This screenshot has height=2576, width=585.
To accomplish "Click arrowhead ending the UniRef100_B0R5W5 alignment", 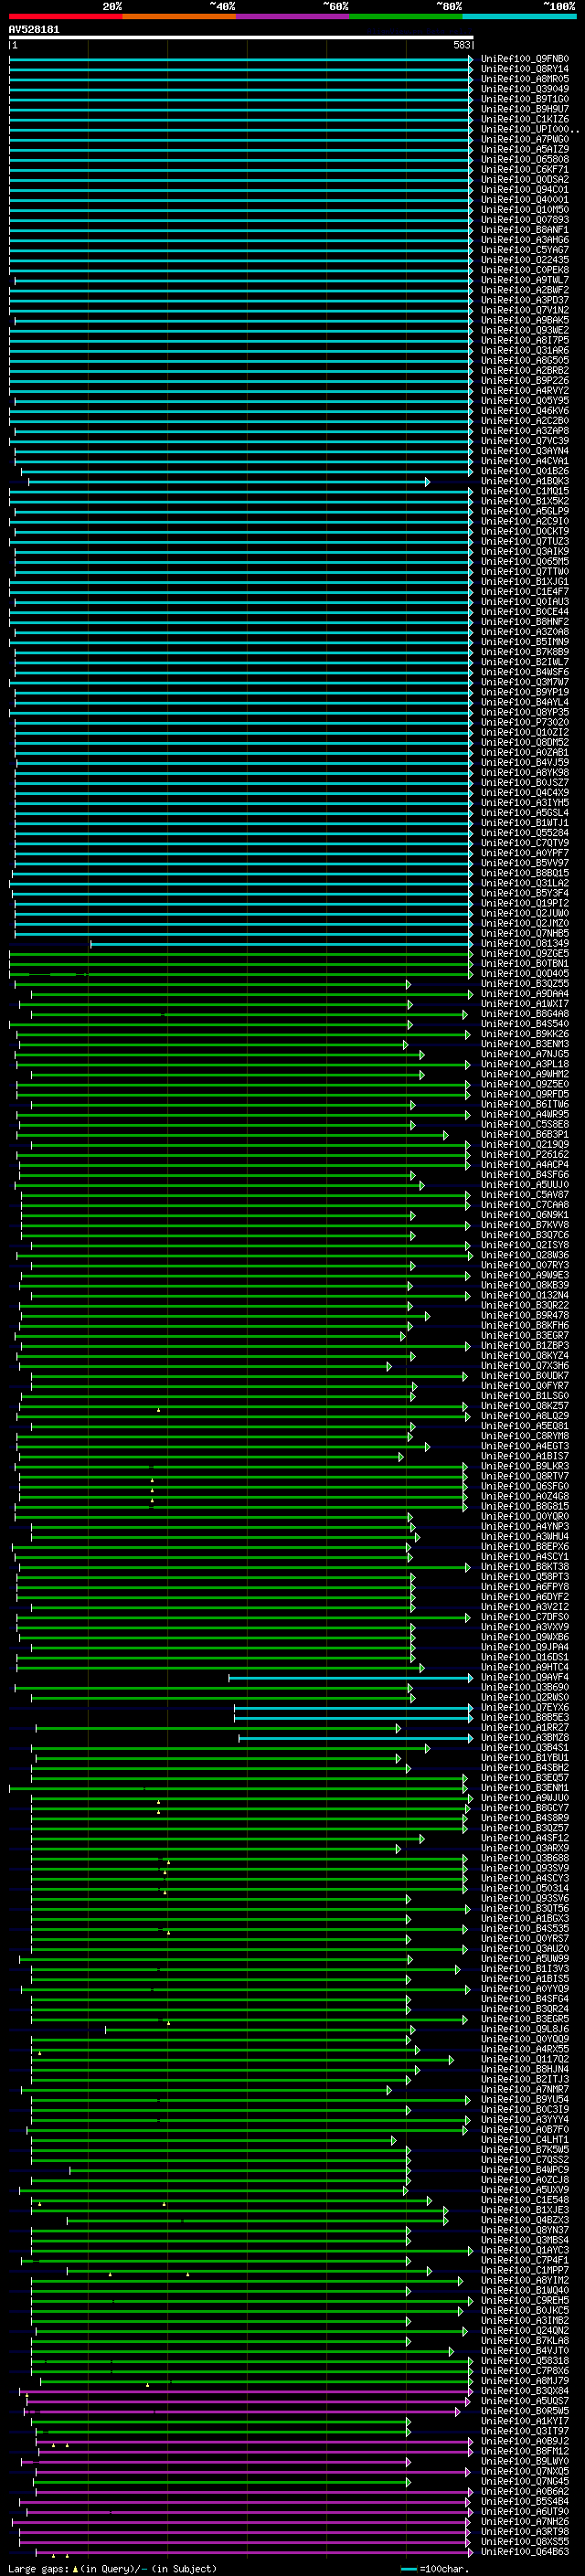I will point(457,2411).
